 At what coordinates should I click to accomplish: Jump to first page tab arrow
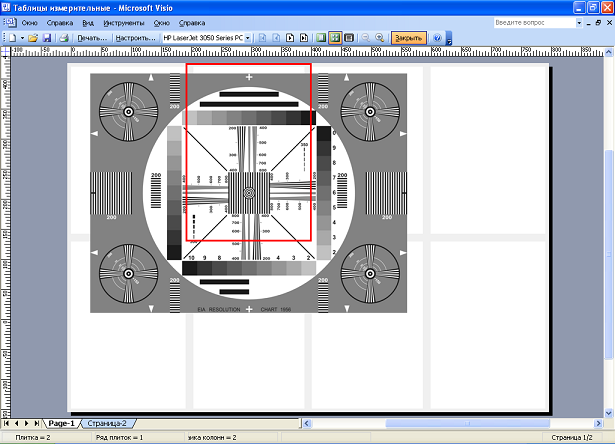(6, 423)
